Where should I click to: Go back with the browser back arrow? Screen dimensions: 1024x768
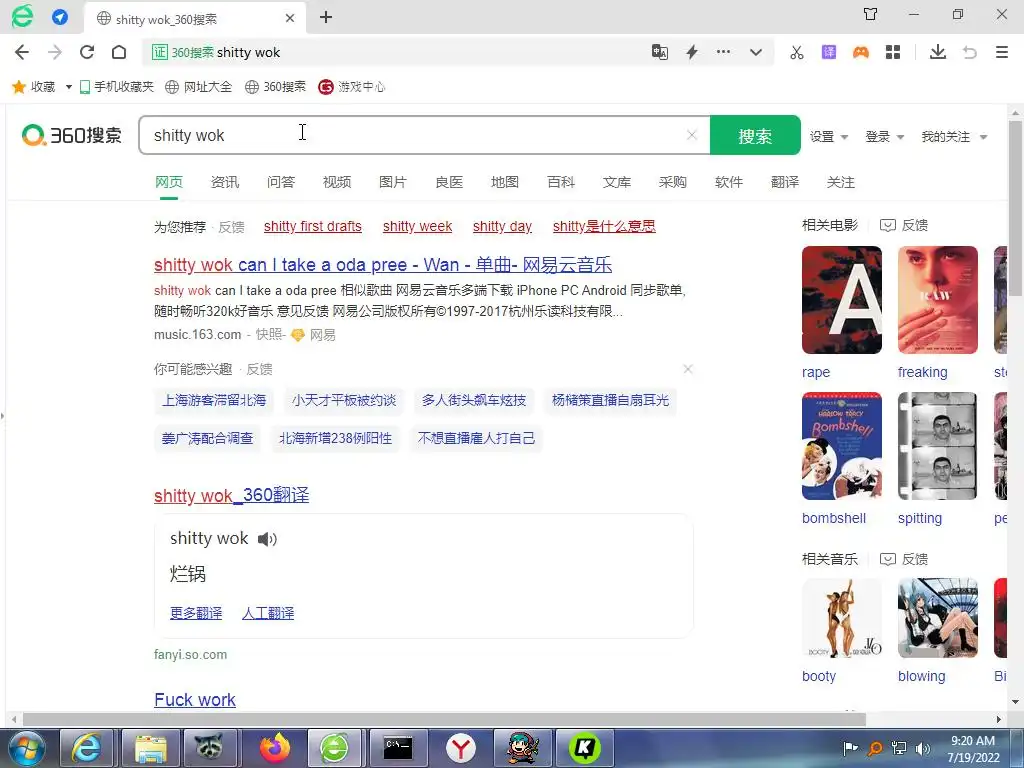[22, 52]
